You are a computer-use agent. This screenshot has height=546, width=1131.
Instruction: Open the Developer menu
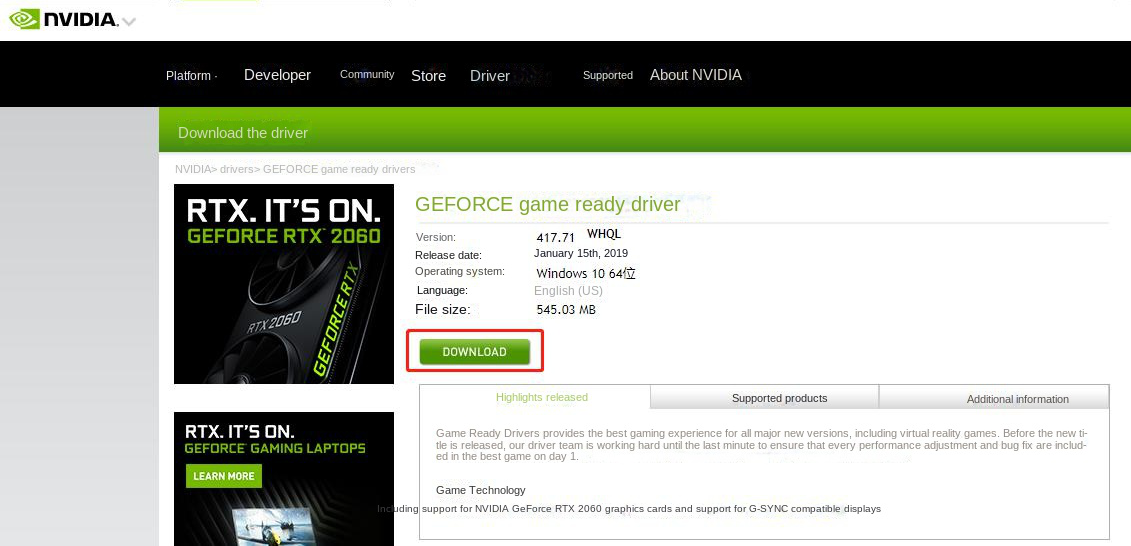(x=277, y=75)
